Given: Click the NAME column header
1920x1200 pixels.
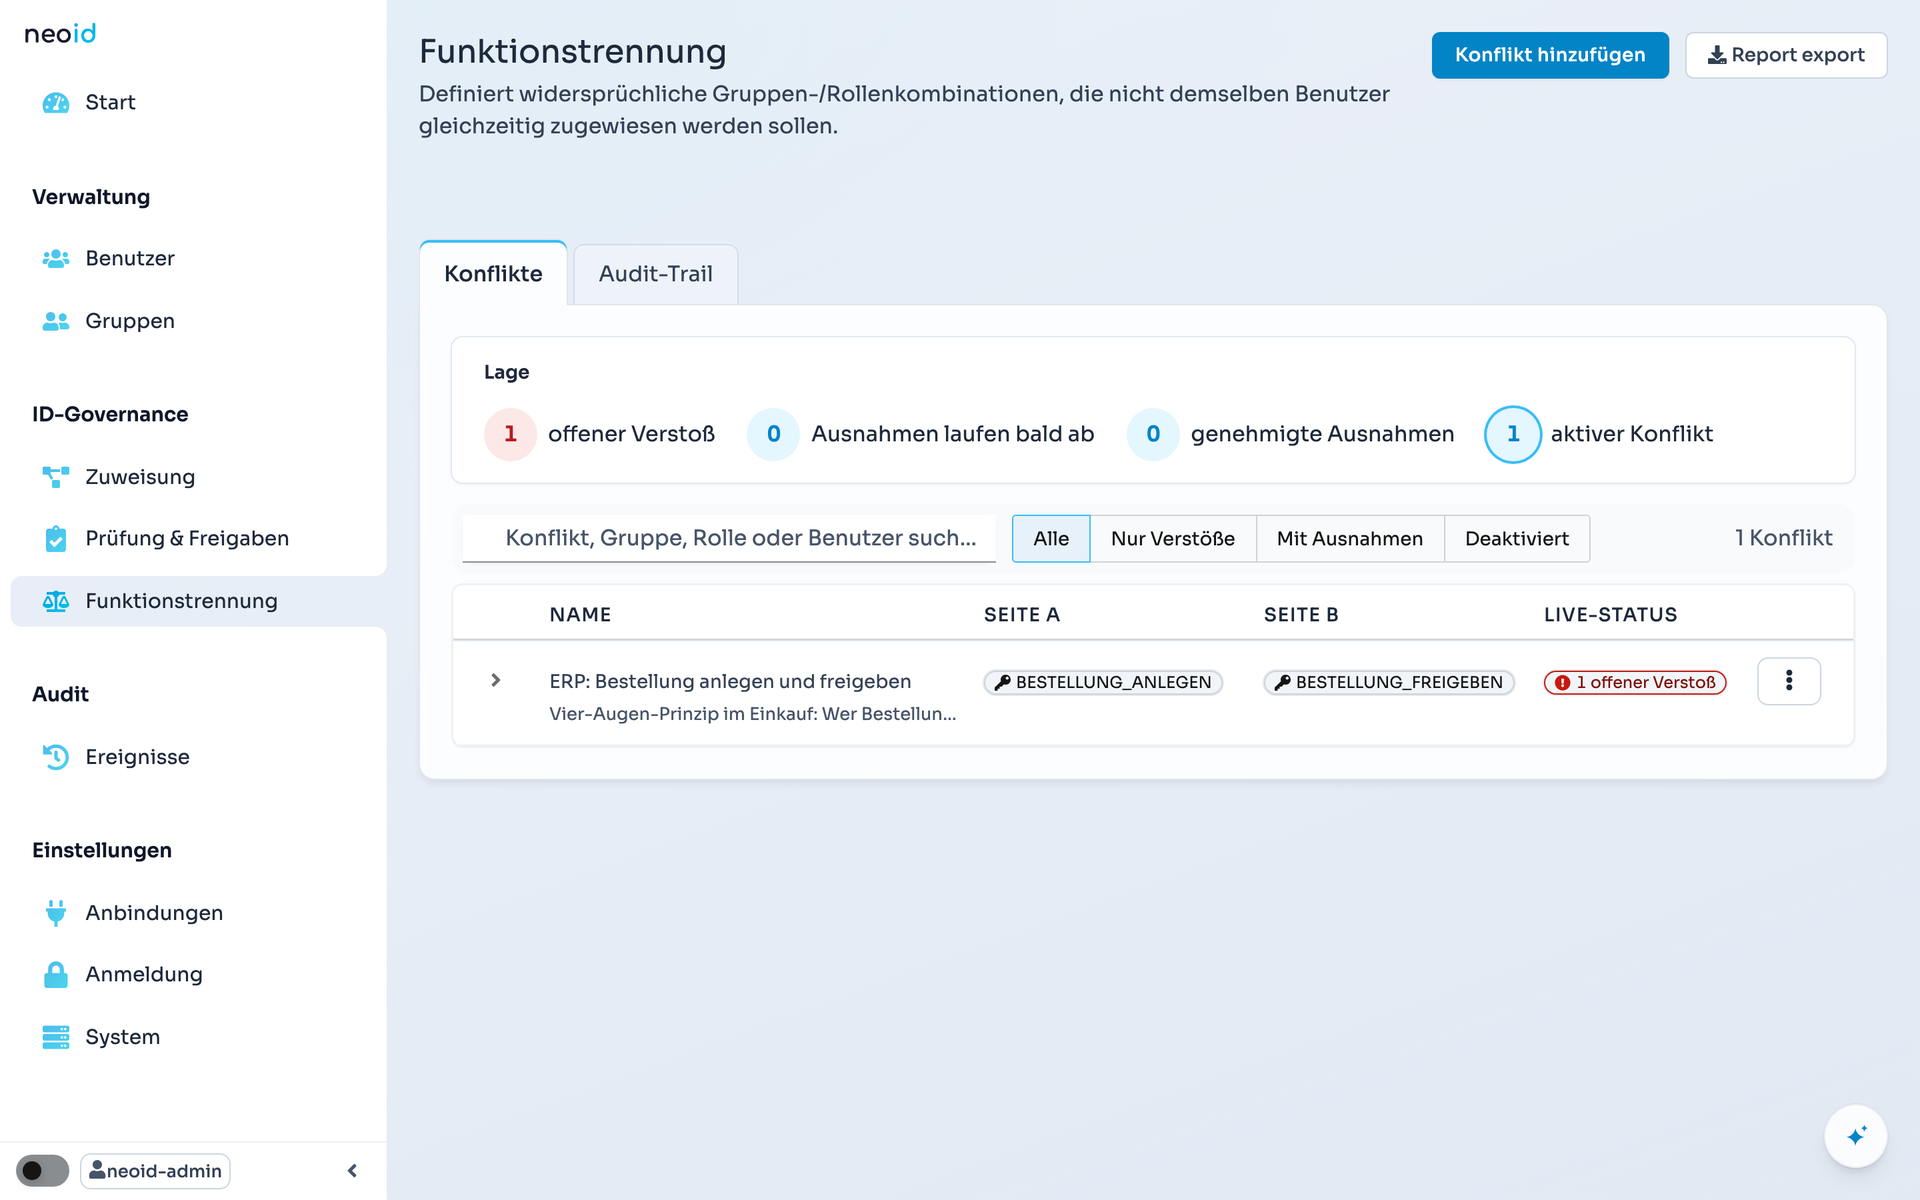Looking at the screenshot, I should click(580, 615).
